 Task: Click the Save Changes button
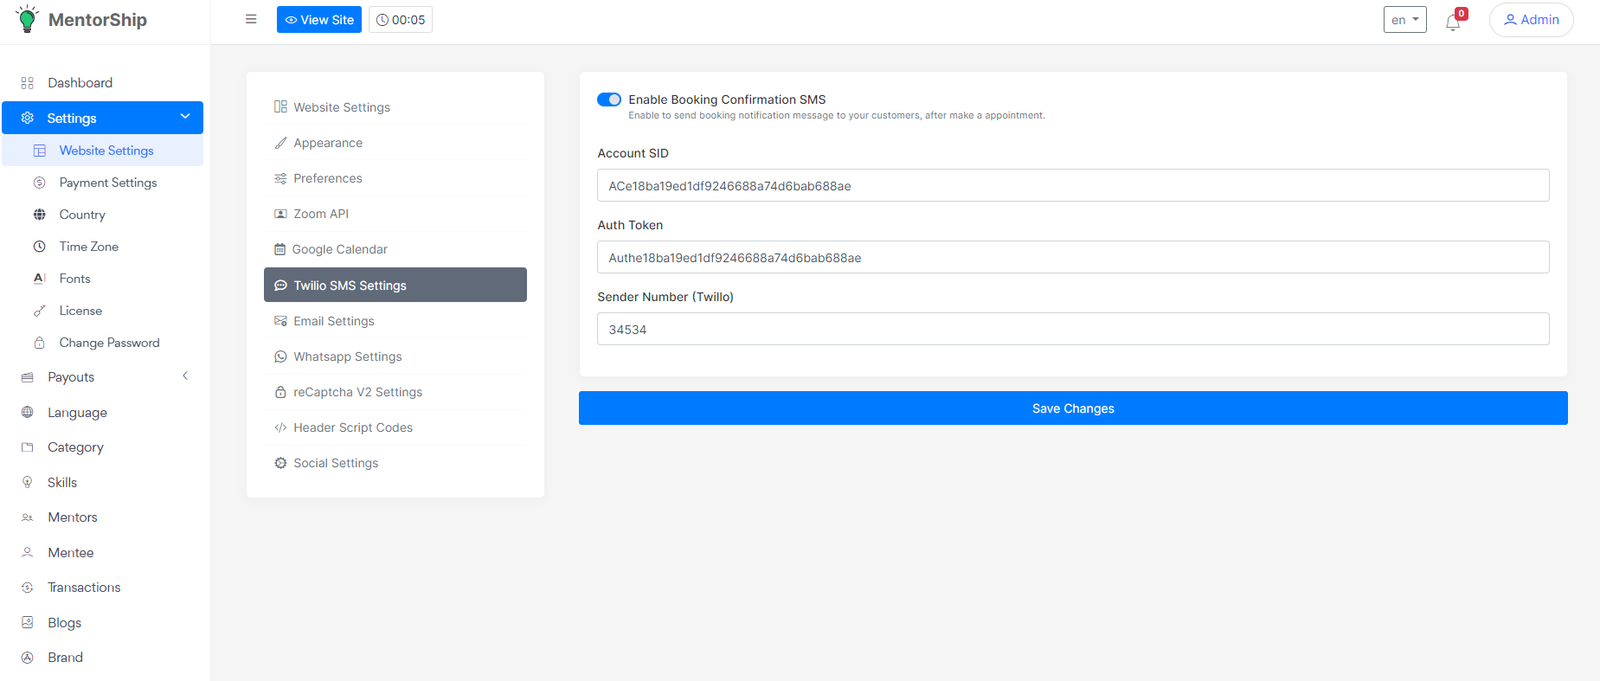click(x=1072, y=408)
